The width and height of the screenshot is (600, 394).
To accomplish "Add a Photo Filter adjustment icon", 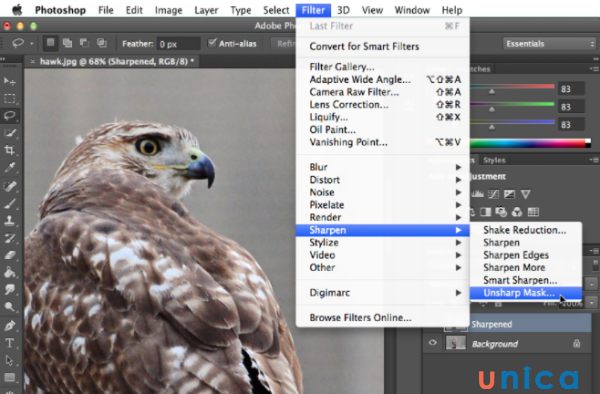I will pos(501,212).
